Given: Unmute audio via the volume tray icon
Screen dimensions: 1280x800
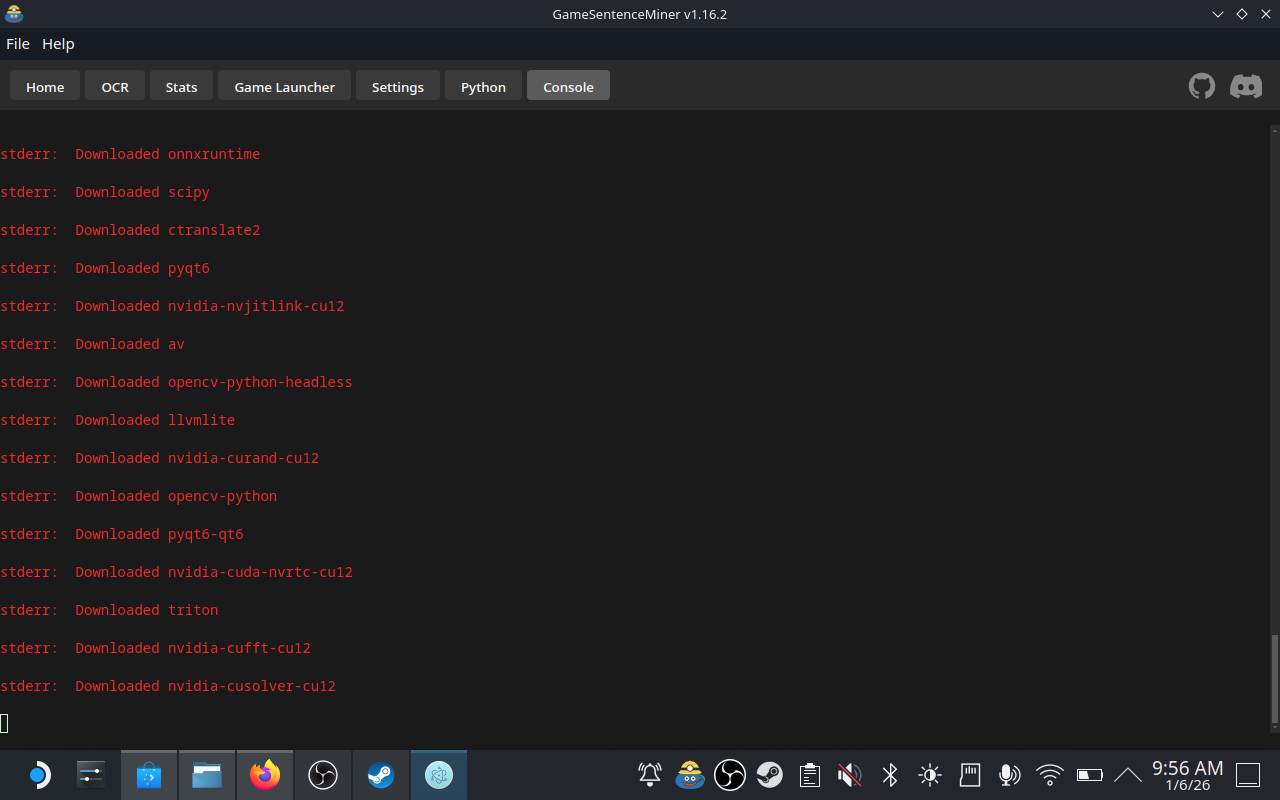Looking at the screenshot, I should tap(849, 774).
